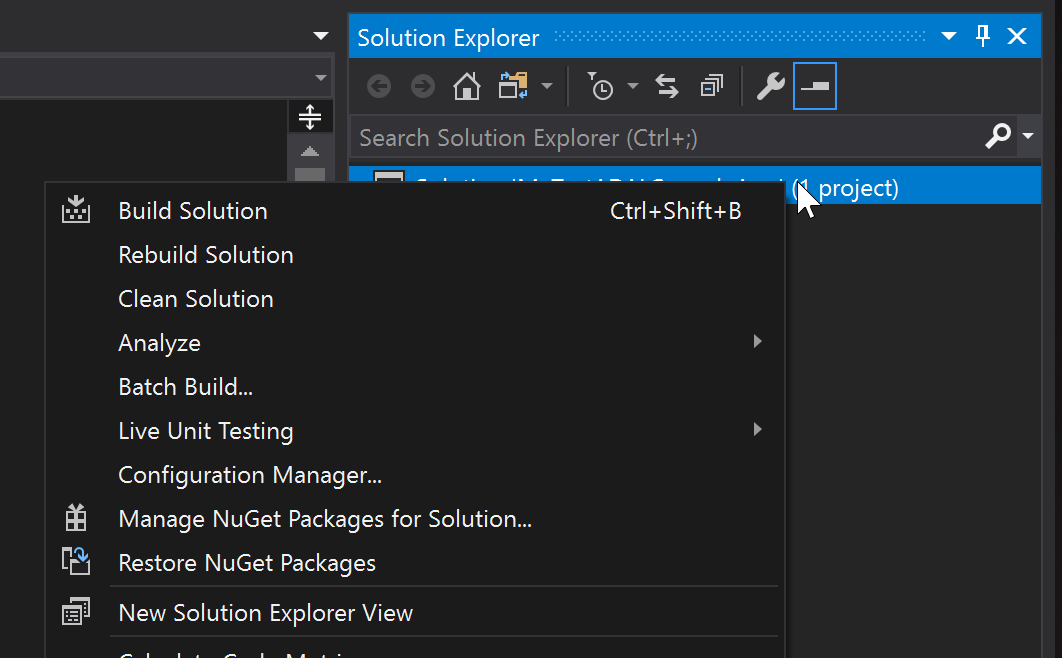This screenshot has width=1062, height=658.
Task: Click the editor split window handle
Action: [310, 117]
